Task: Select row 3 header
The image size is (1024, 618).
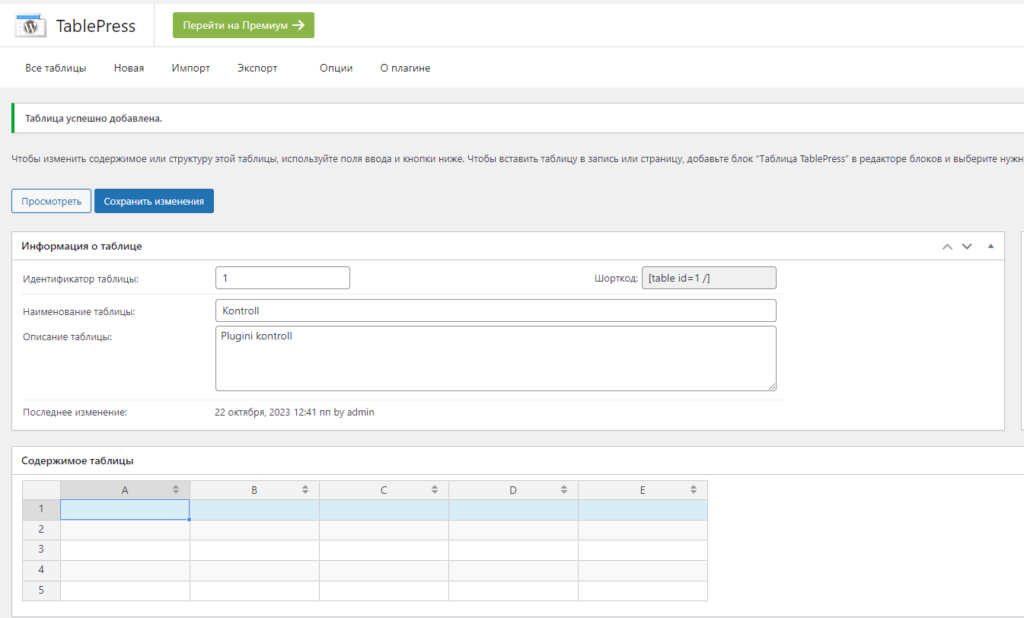Action: tap(41, 550)
